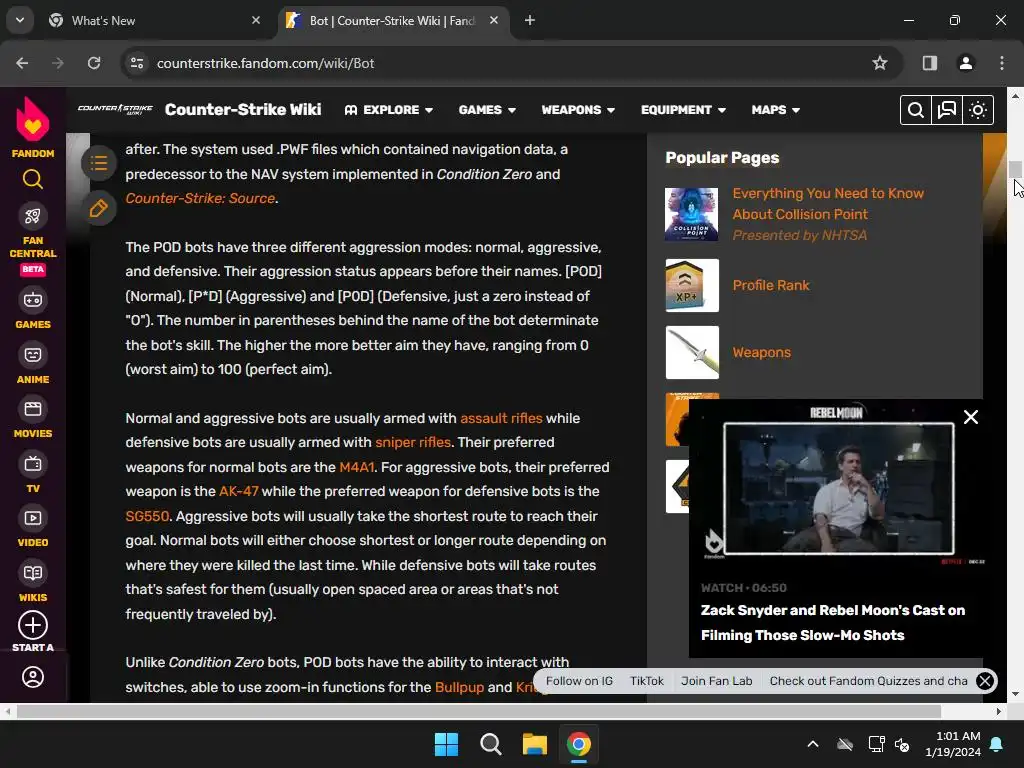Click the Fandom sidebar search icon

(33, 179)
